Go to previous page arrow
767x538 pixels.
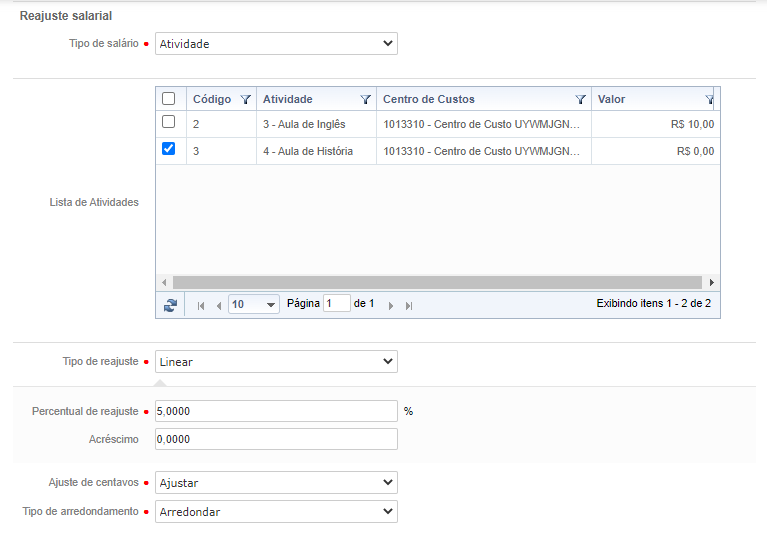click(x=219, y=305)
